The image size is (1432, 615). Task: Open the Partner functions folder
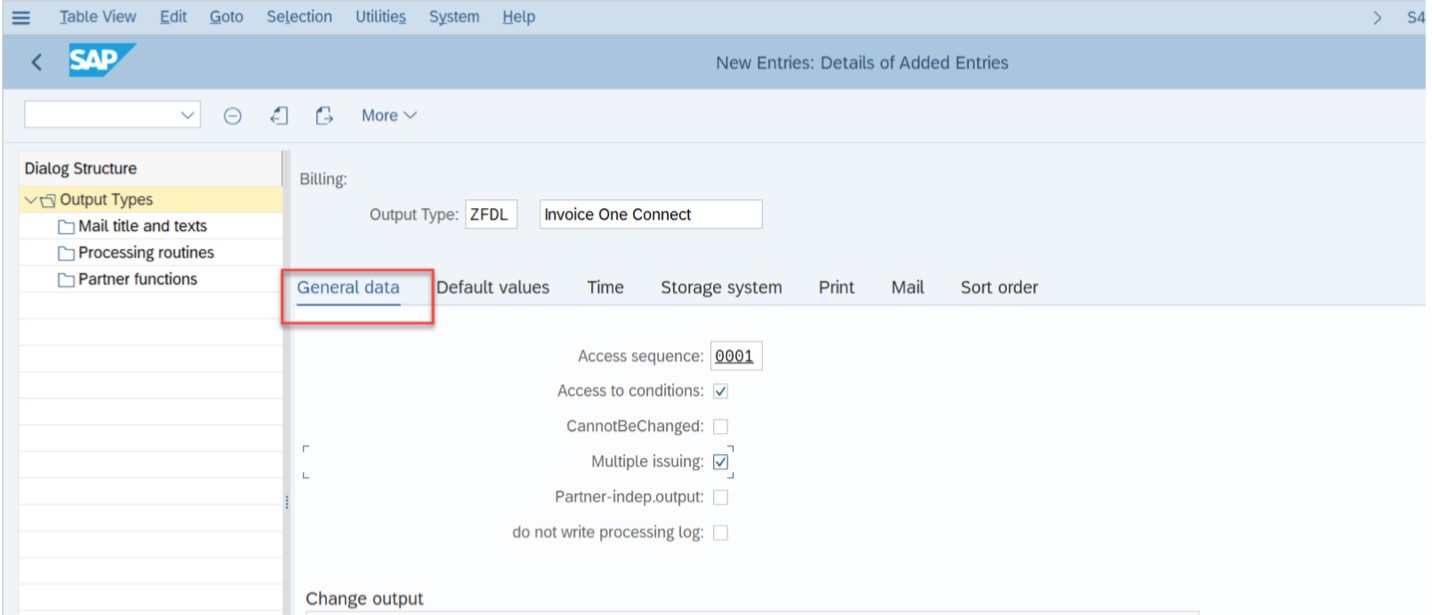[x=137, y=279]
